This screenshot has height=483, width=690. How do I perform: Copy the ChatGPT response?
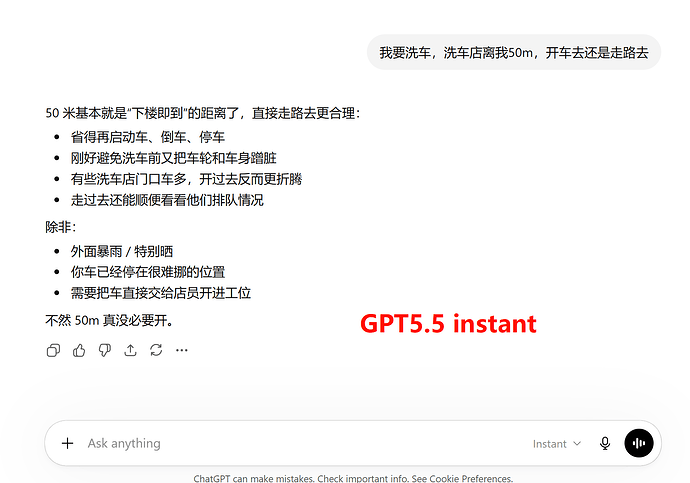53,350
